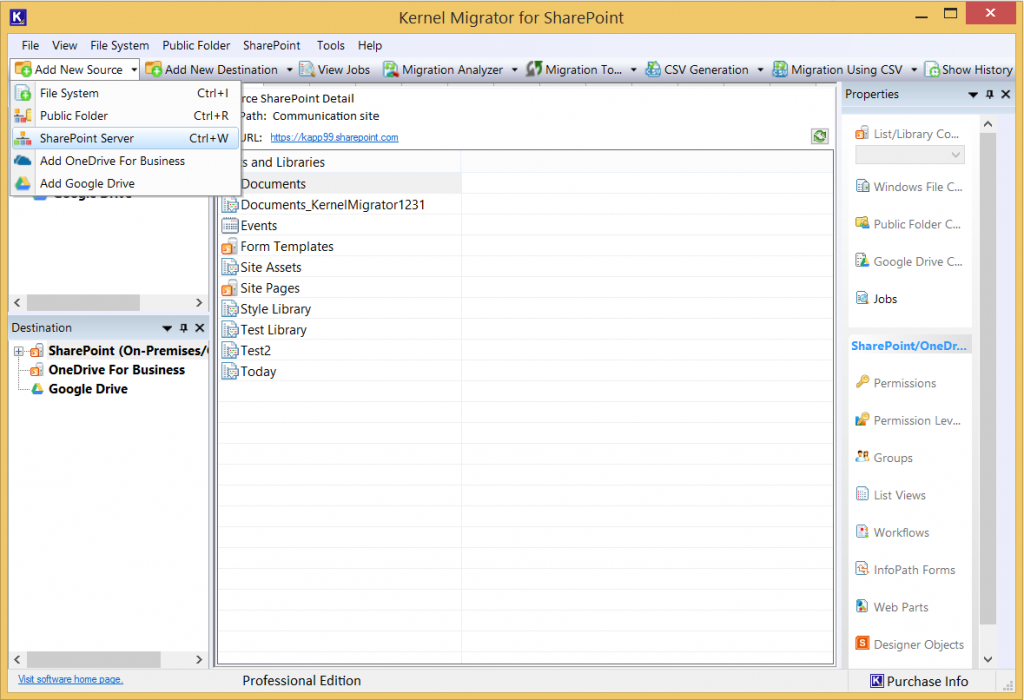Image resolution: width=1024 pixels, height=700 pixels.
Task: Visit the software home page link
Action: coord(69,678)
